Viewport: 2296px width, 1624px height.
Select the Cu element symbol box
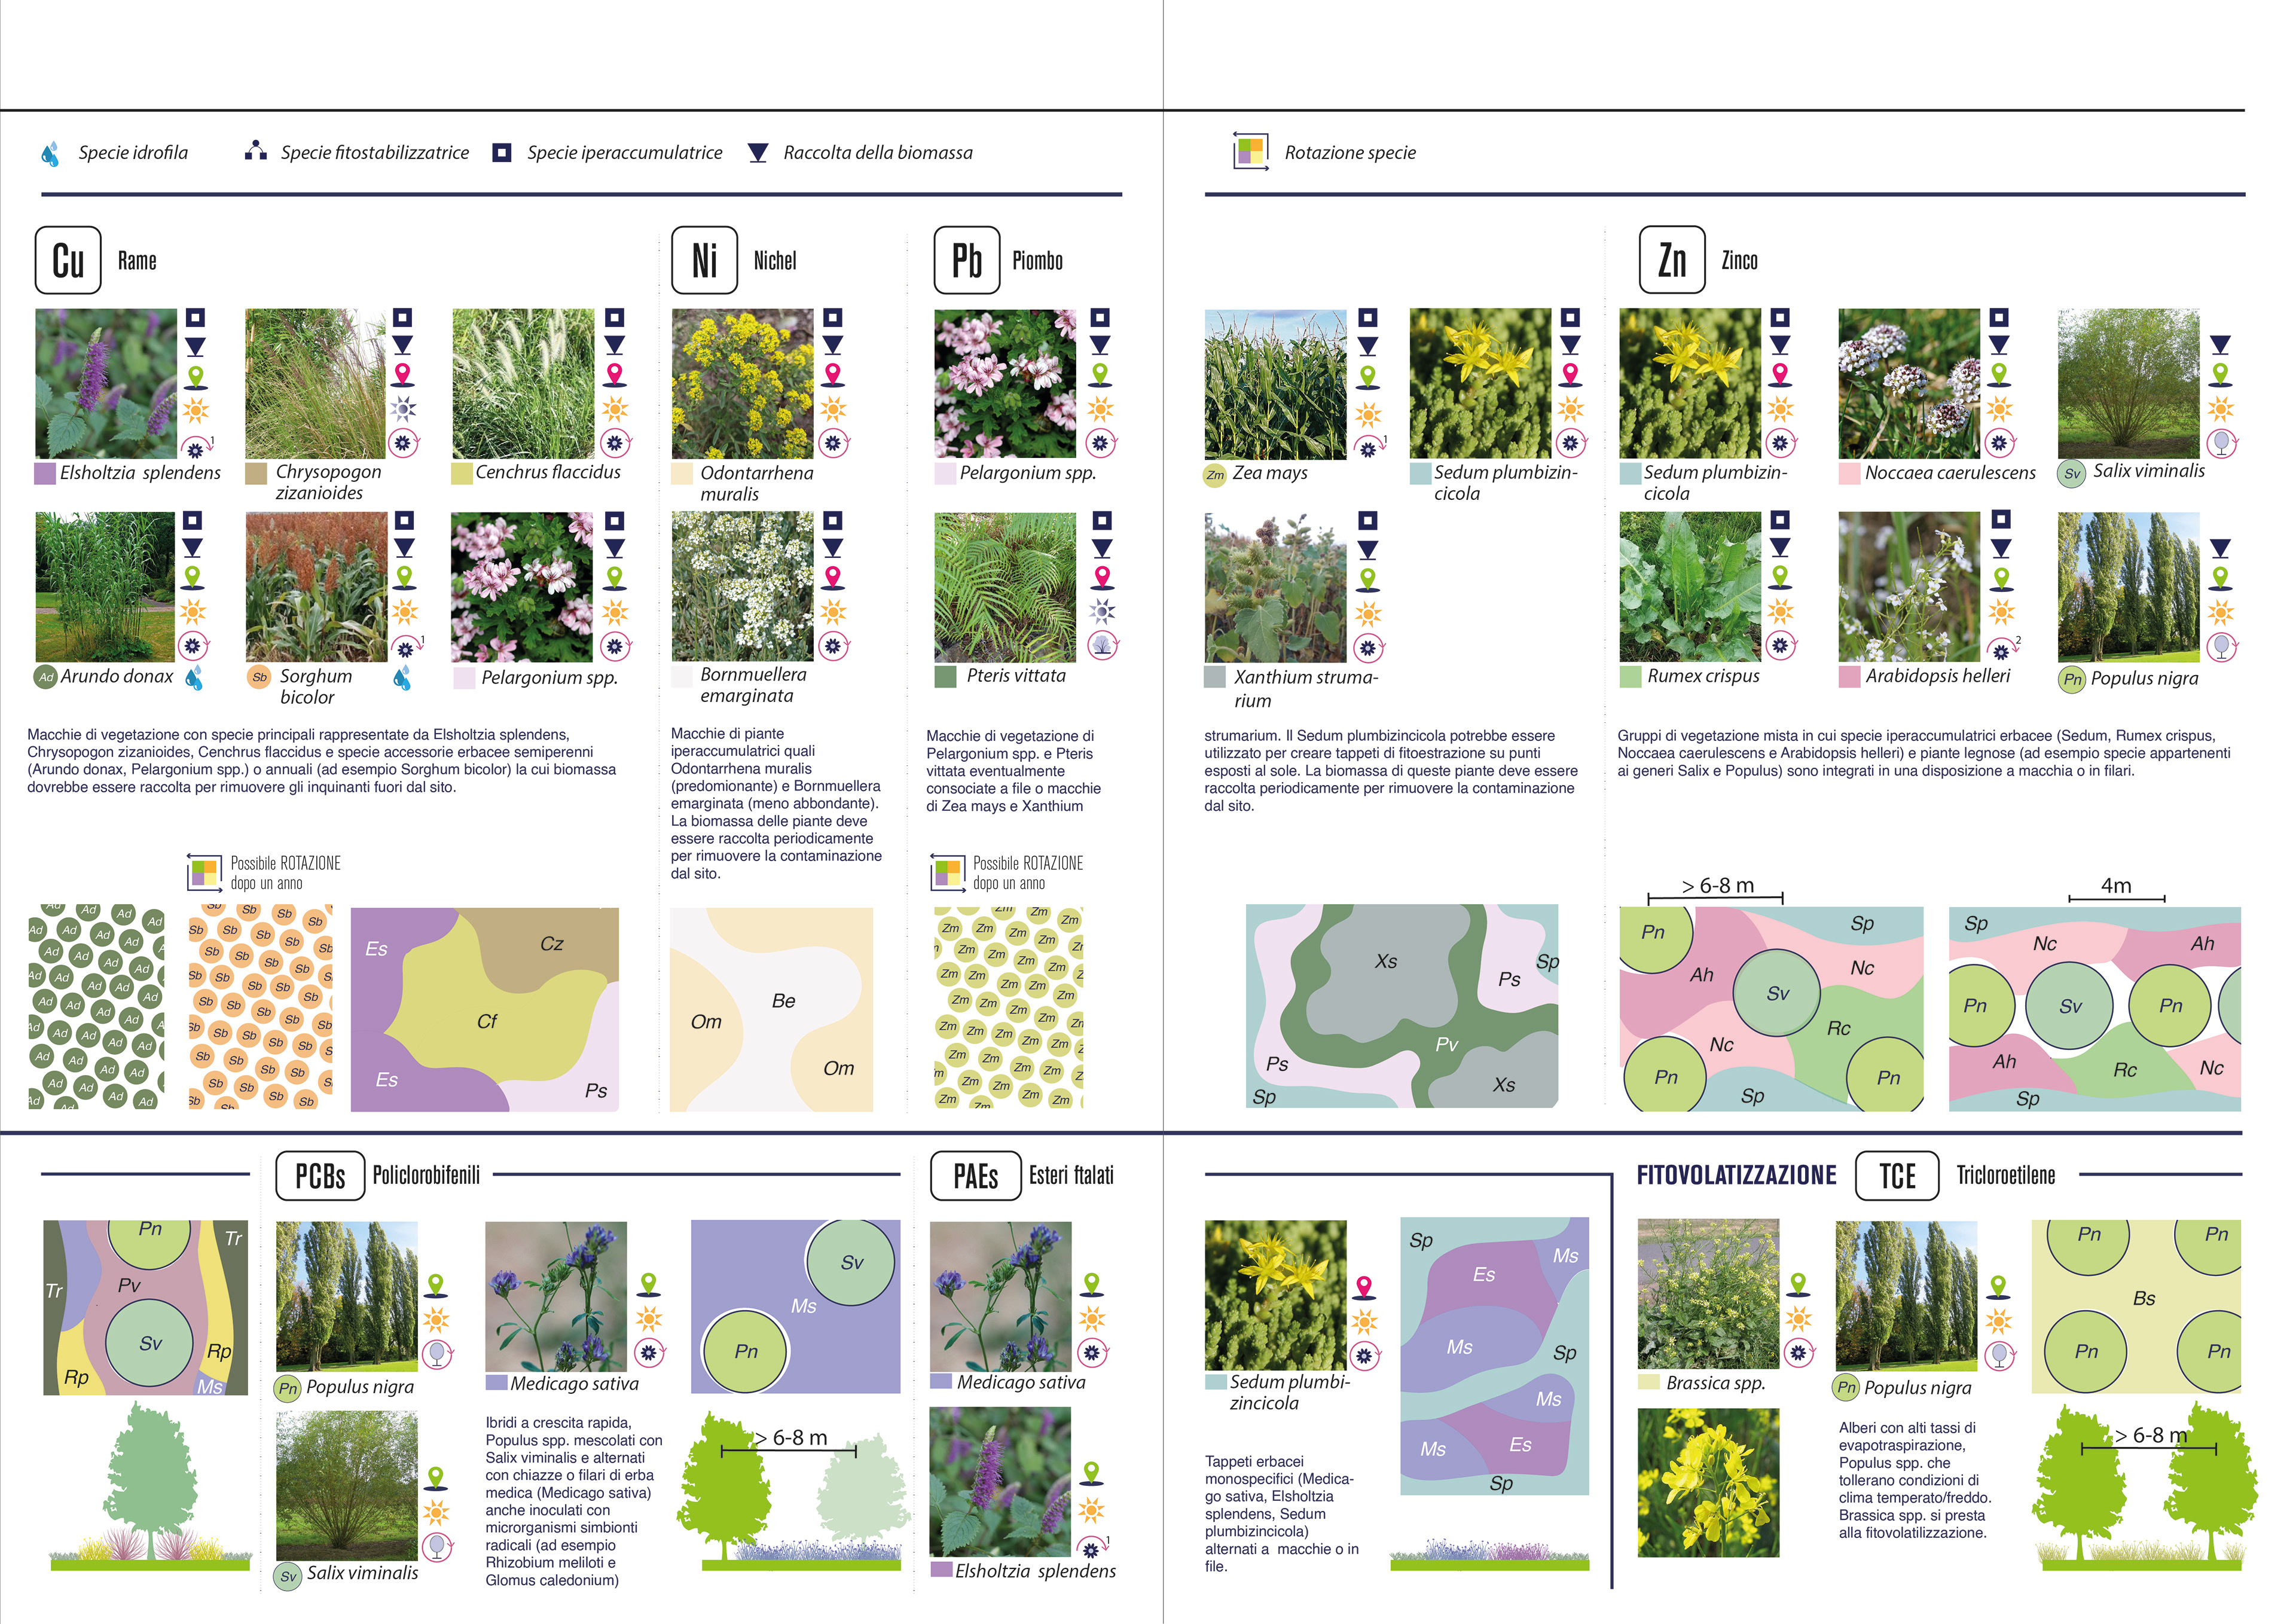pyautogui.click(x=68, y=261)
